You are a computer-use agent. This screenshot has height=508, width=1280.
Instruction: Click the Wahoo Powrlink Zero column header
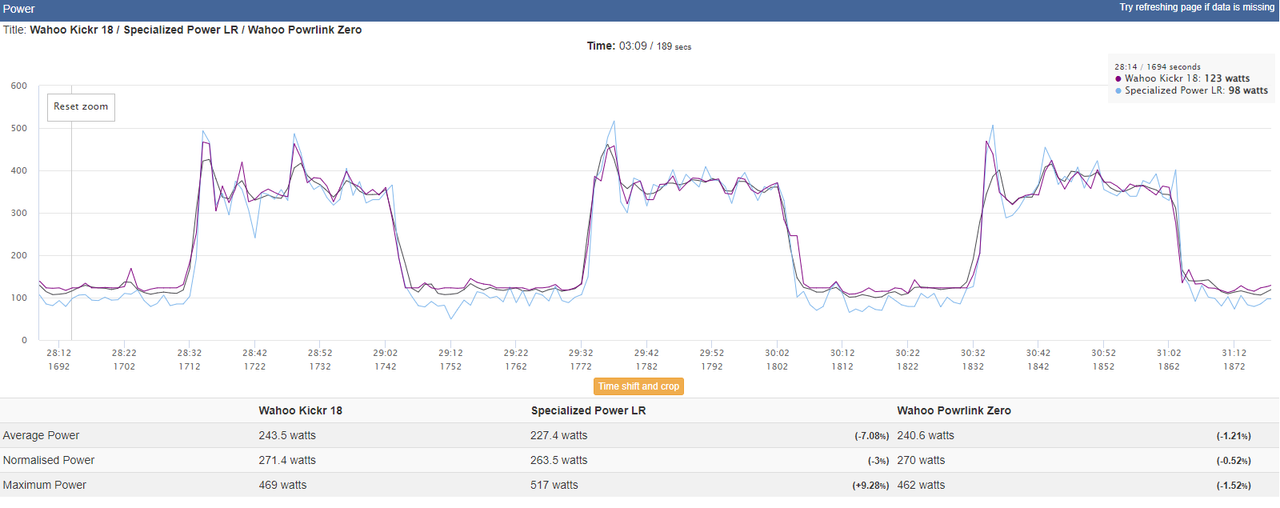click(954, 410)
